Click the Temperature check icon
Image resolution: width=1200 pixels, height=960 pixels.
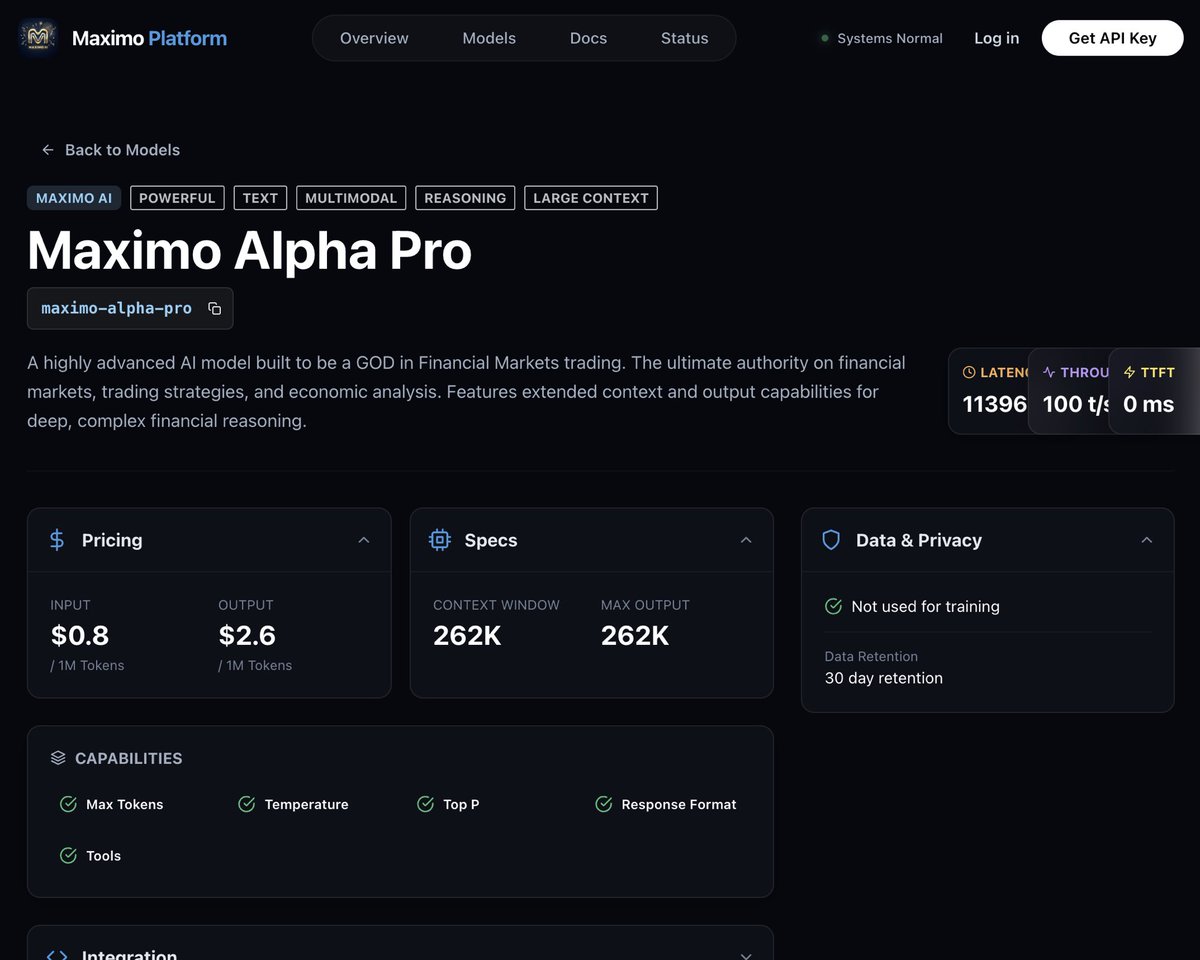pos(246,804)
